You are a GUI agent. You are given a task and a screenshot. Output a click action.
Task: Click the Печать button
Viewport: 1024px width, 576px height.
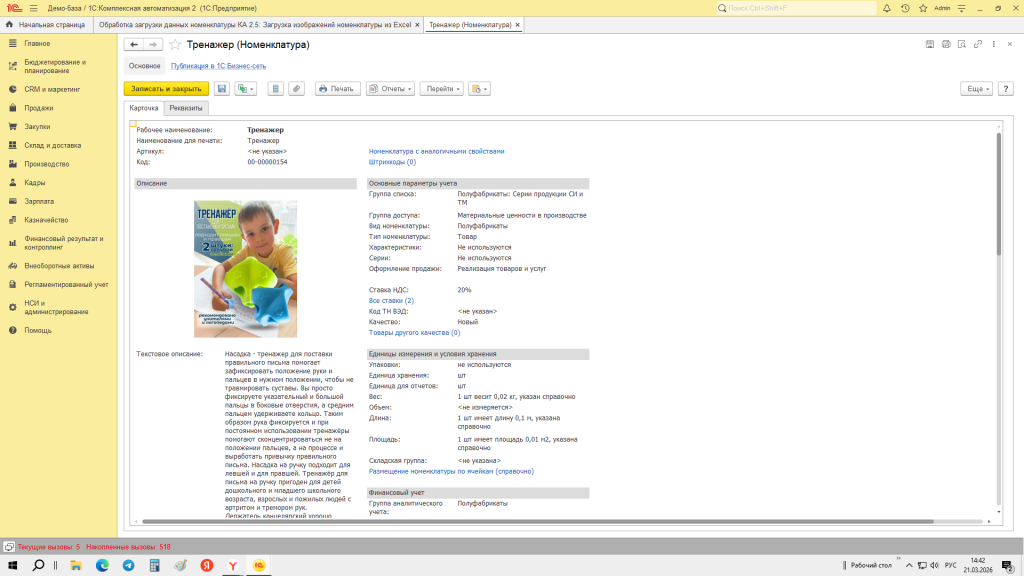pyautogui.click(x=337, y=89)
